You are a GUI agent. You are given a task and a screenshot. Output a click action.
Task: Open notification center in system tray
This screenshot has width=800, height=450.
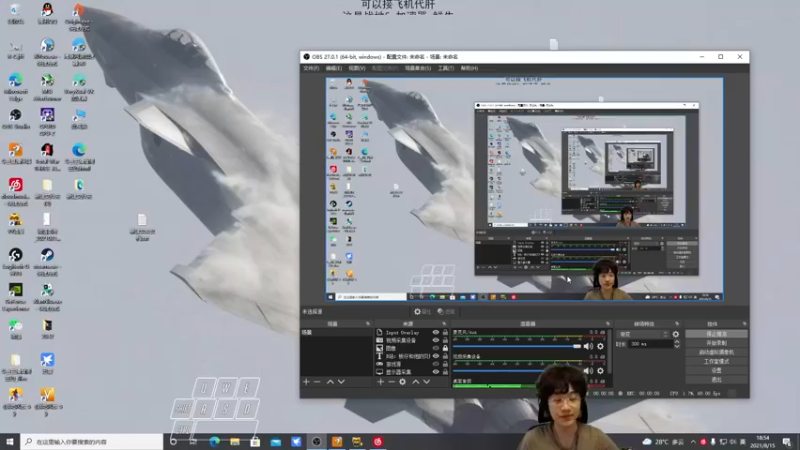click(787, 442)
